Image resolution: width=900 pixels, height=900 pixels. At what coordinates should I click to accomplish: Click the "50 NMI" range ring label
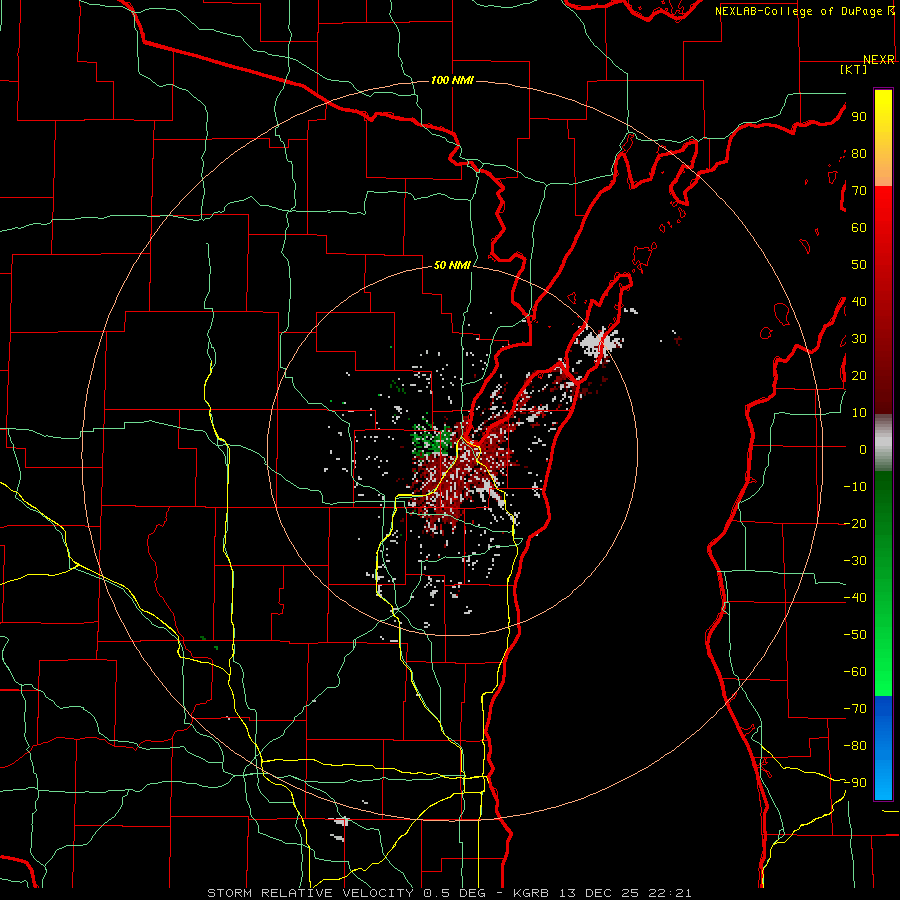click(x=452, y=265)
